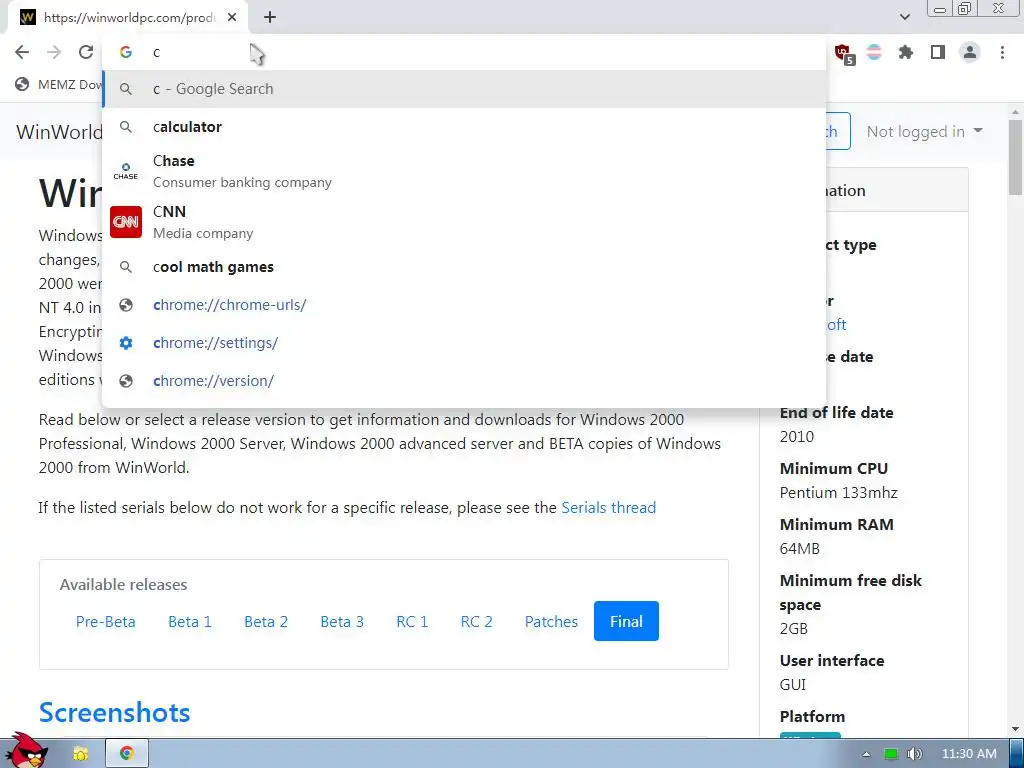Show hidden system tray icons
The height and width of the screenshot is (768, 1024).
tap(867, 754)
